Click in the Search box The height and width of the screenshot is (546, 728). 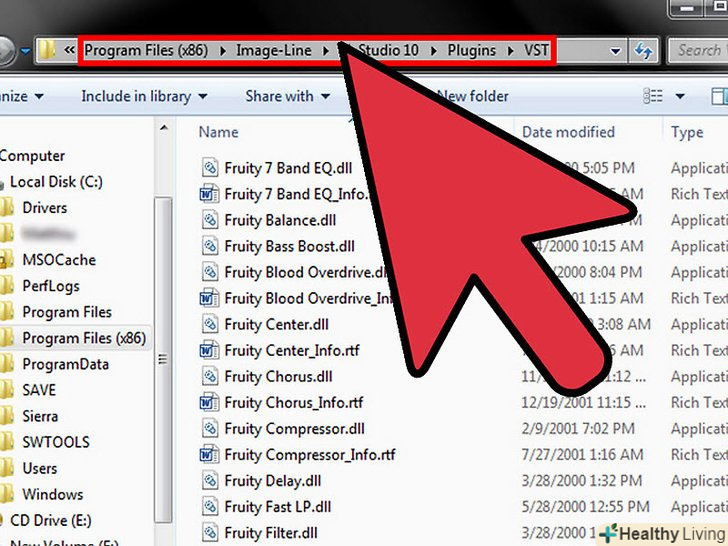tap(698, 50)
